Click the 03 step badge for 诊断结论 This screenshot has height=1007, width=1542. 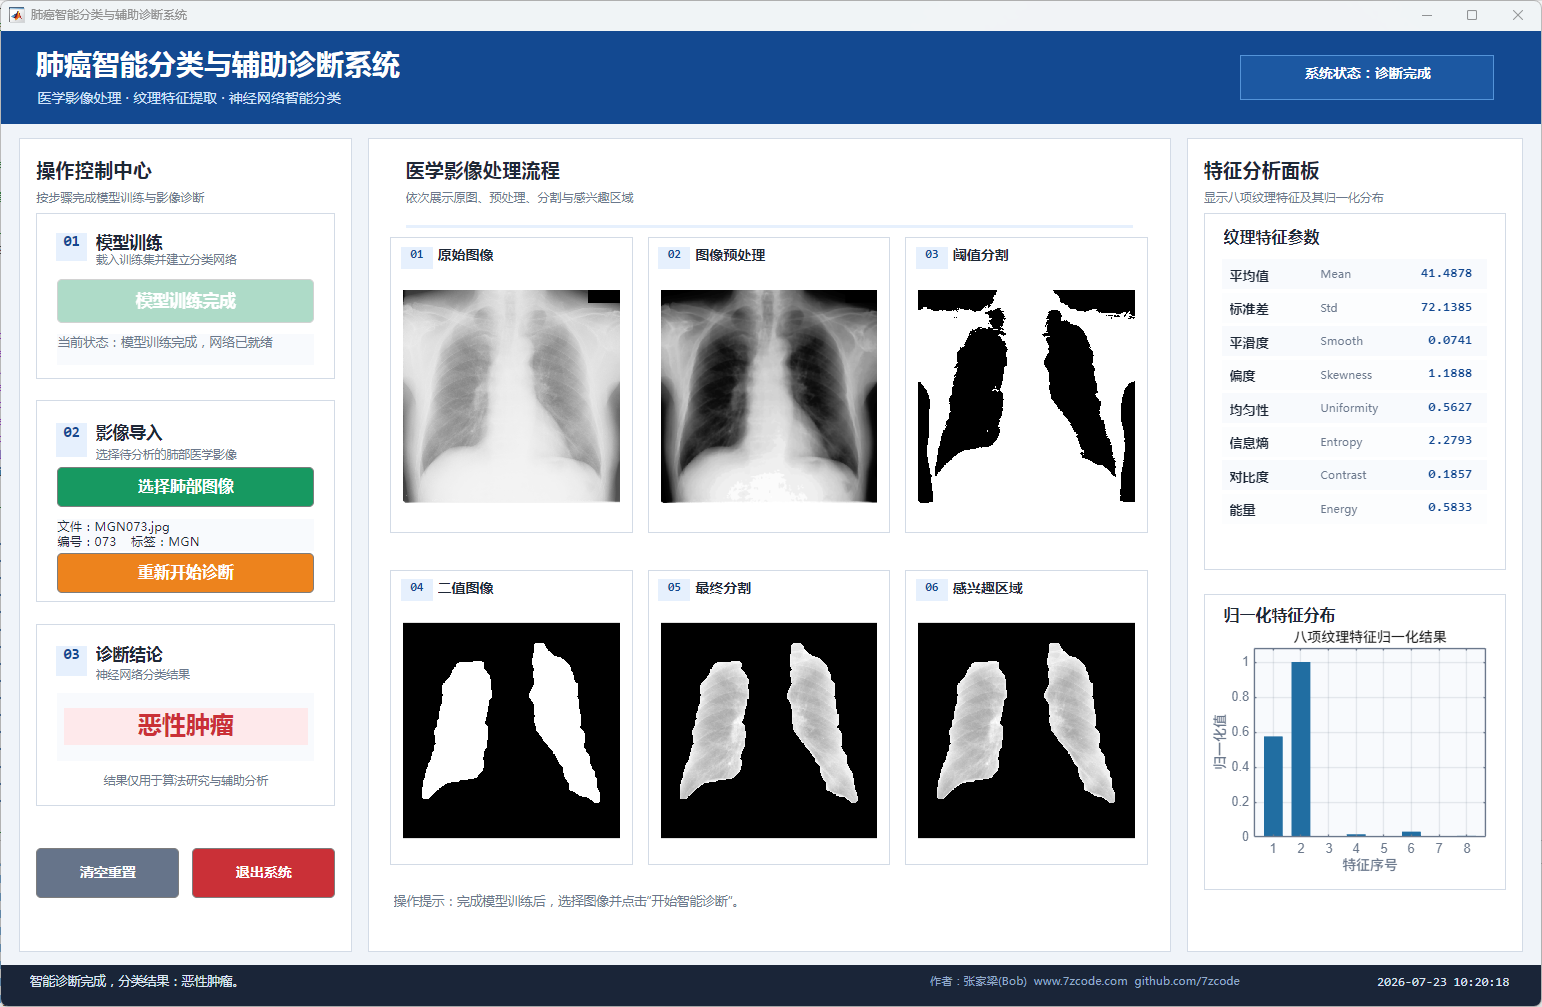pyautogui.click(x=72, y=656)
